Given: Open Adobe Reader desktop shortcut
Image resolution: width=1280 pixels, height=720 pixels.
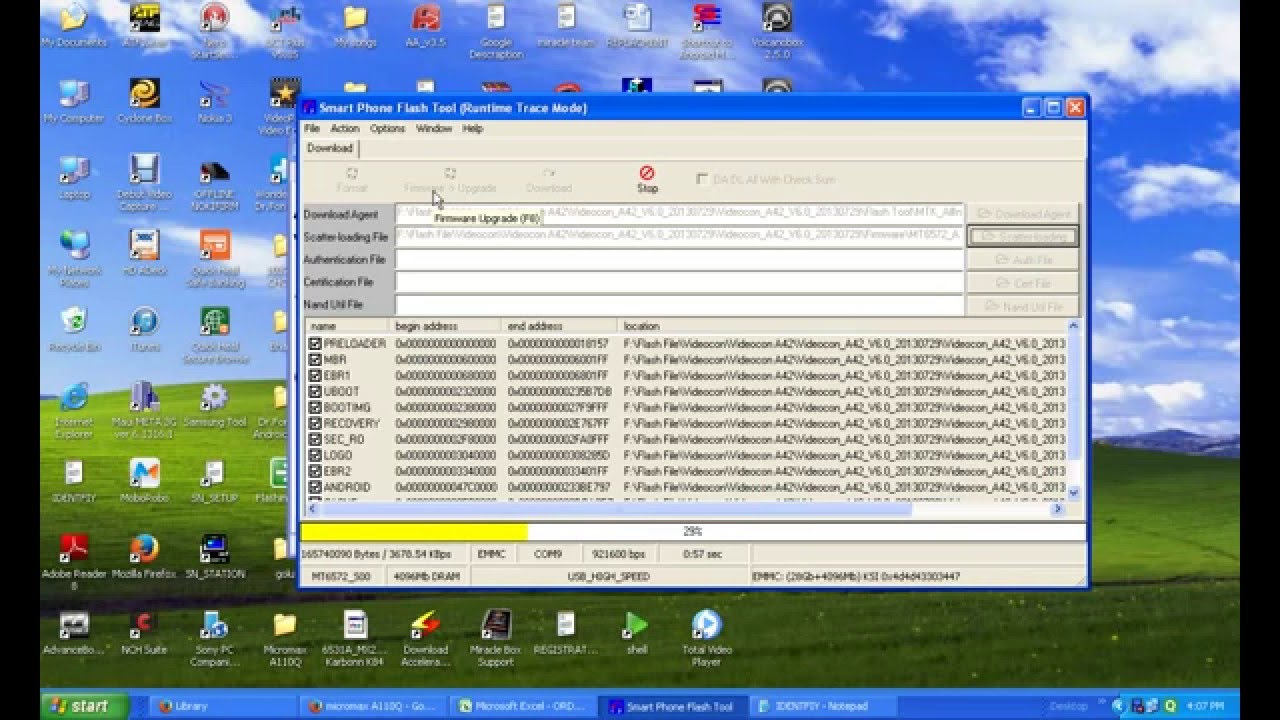Looking at the screenshot, I should (74, 562).
